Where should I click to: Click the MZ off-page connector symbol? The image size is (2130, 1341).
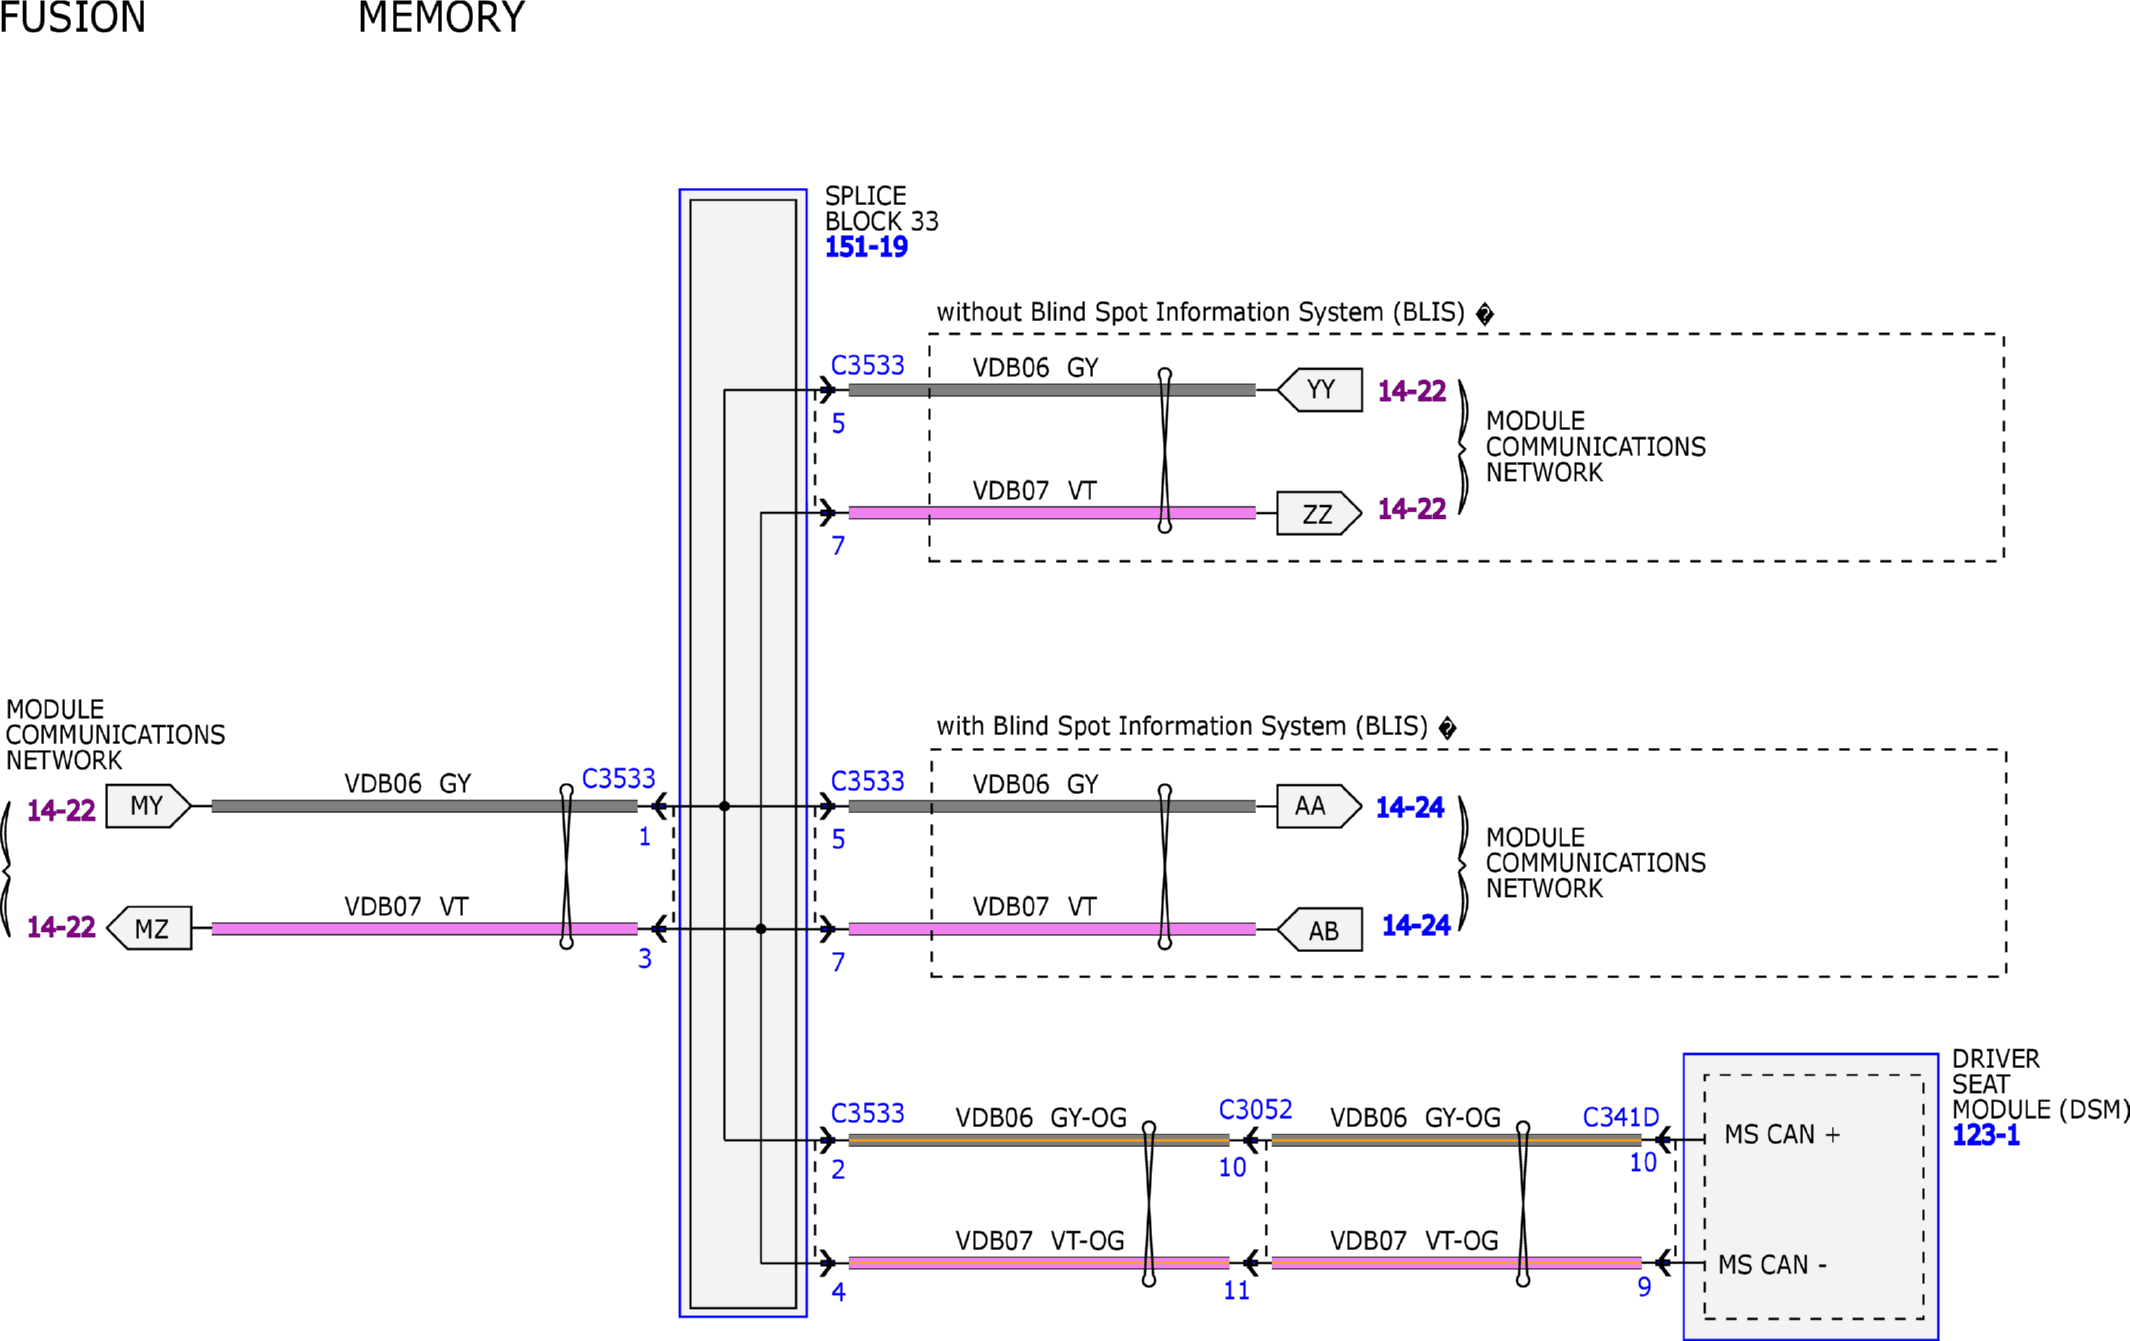pyautogui.click(x=149, y=929)
